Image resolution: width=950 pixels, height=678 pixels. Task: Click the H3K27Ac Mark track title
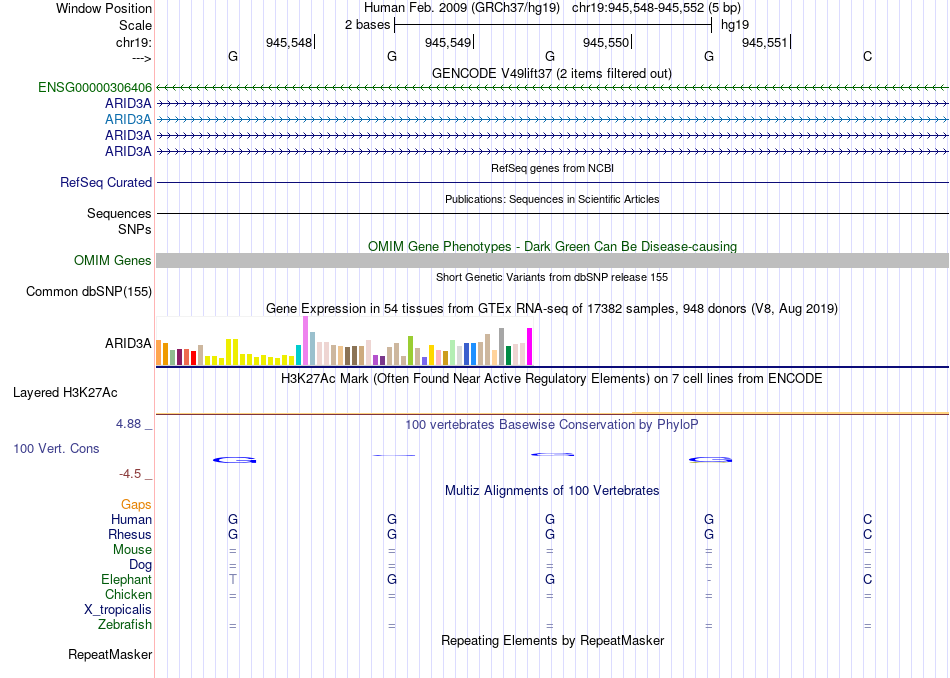[x=551, y=379]
